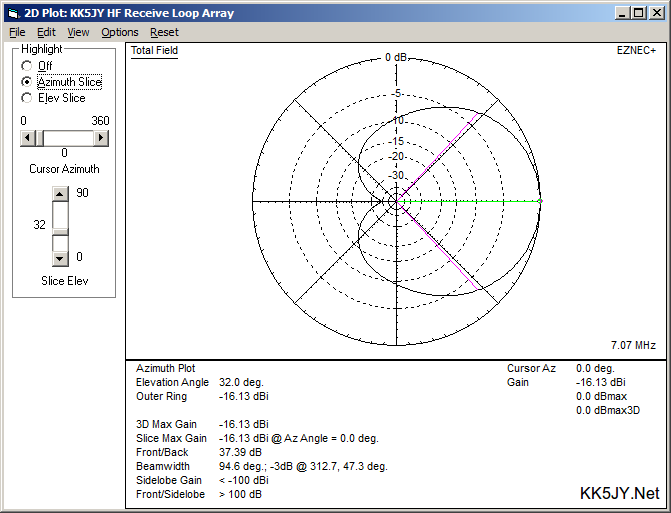671x513 pixels.
Task: Open the File menu
Action: click(17, 33)
